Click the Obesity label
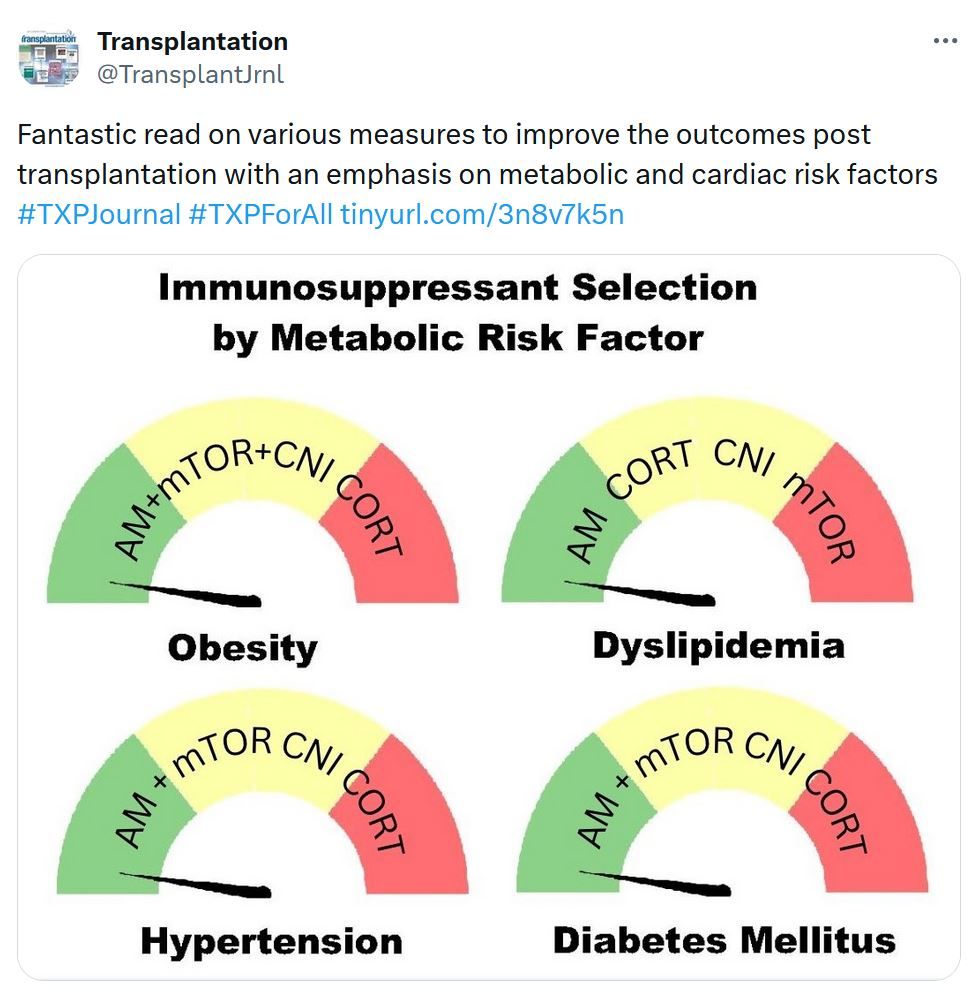Viewport: 971px width, 991px height. pos(243,648)
